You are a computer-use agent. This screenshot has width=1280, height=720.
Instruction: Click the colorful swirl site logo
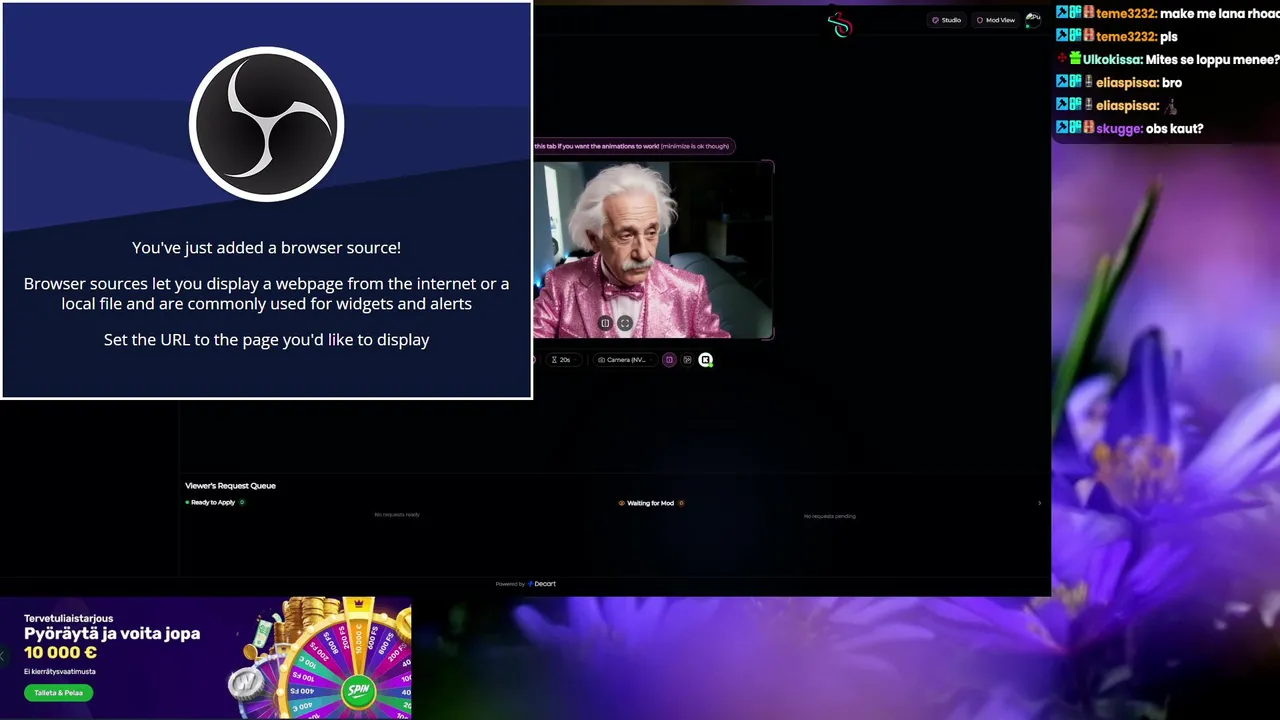click(x=840, y=26)
